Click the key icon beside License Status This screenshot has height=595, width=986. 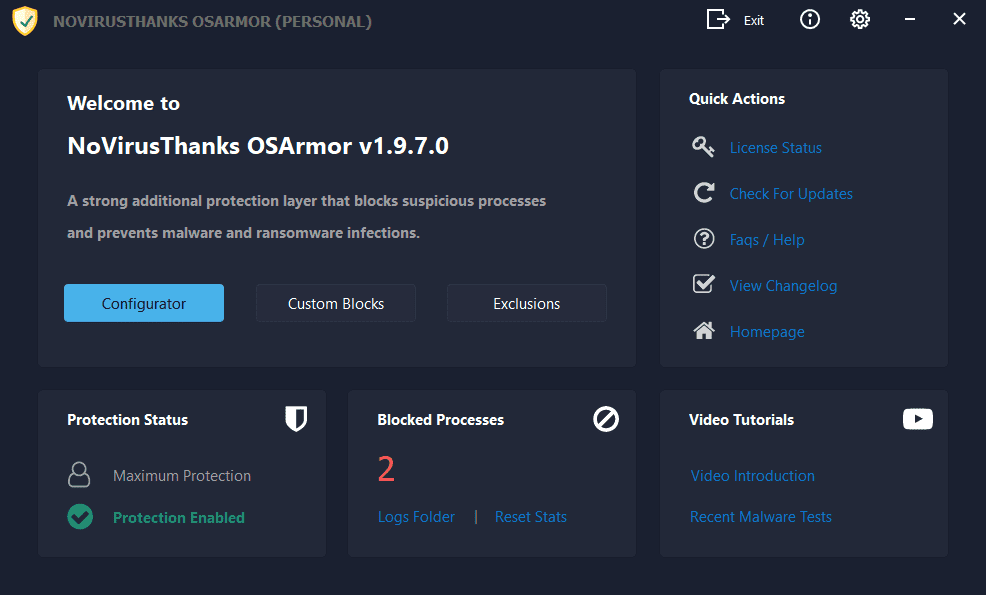703,147
